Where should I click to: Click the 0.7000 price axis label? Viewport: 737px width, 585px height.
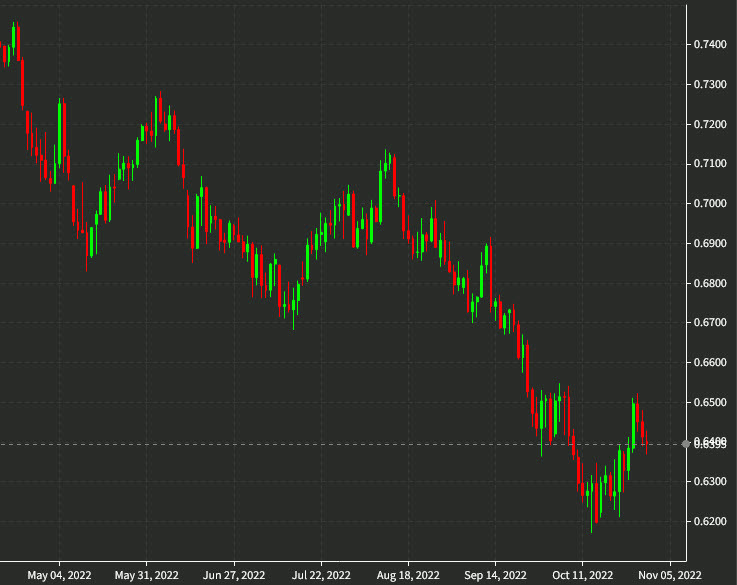click(x=710, y=203)
